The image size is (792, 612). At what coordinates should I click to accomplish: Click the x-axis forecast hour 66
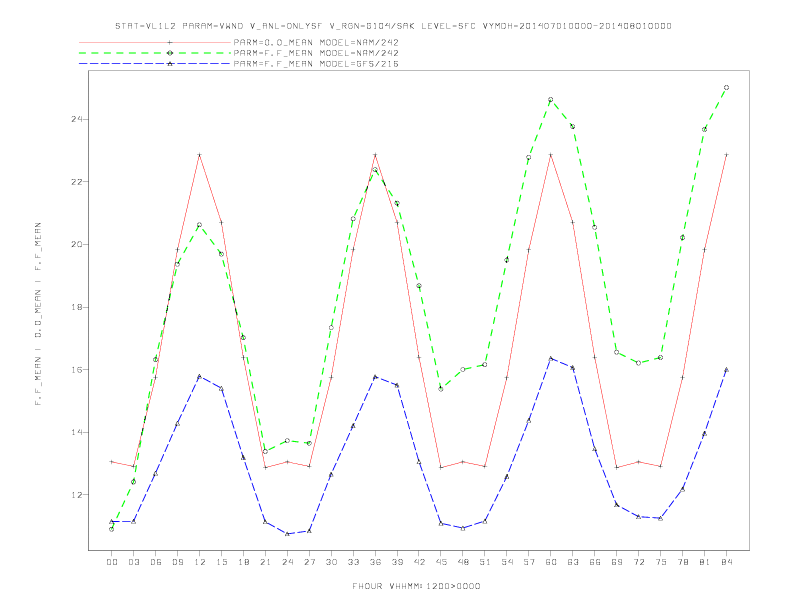[x=595, y=562]
